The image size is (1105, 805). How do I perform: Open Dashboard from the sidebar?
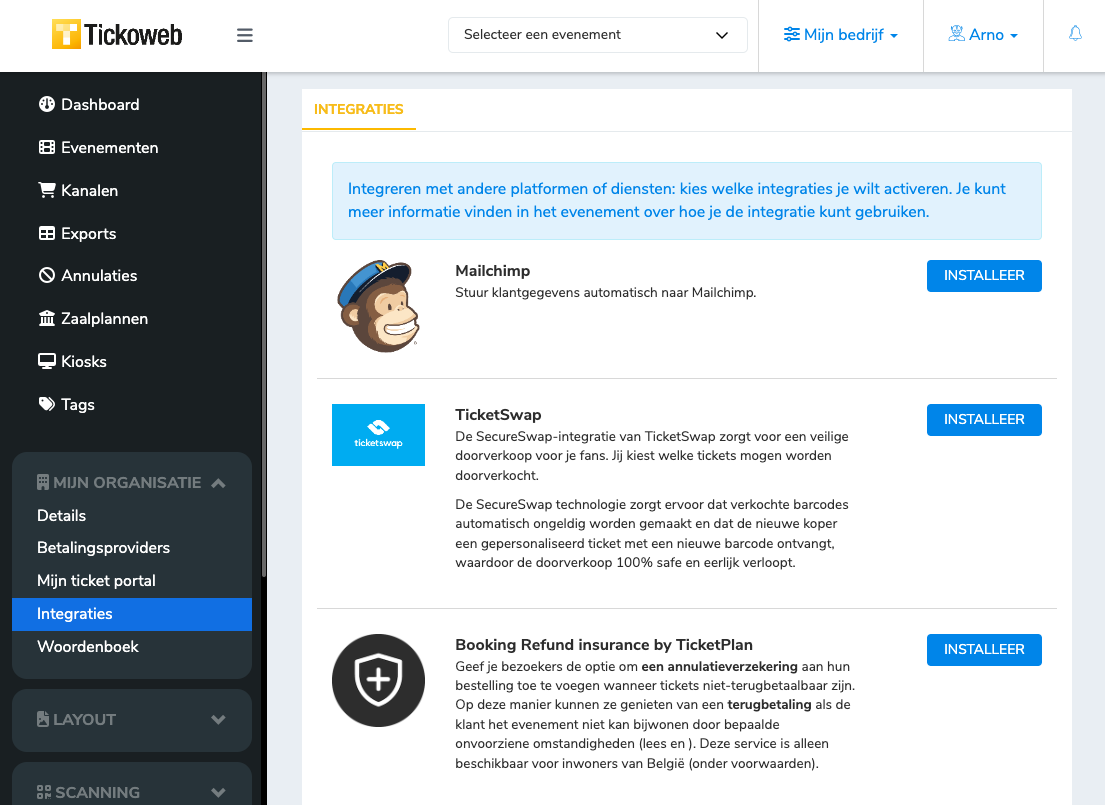point(89,104)
